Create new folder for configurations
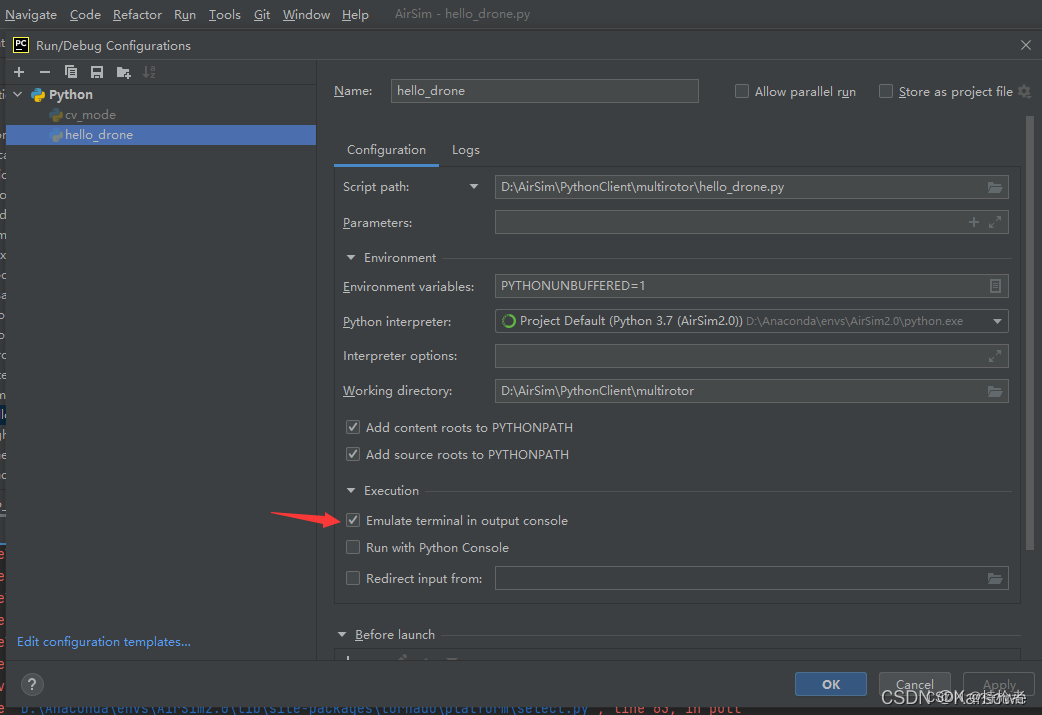The height and width of the screenshot is (715, 1042). [124, 72]
